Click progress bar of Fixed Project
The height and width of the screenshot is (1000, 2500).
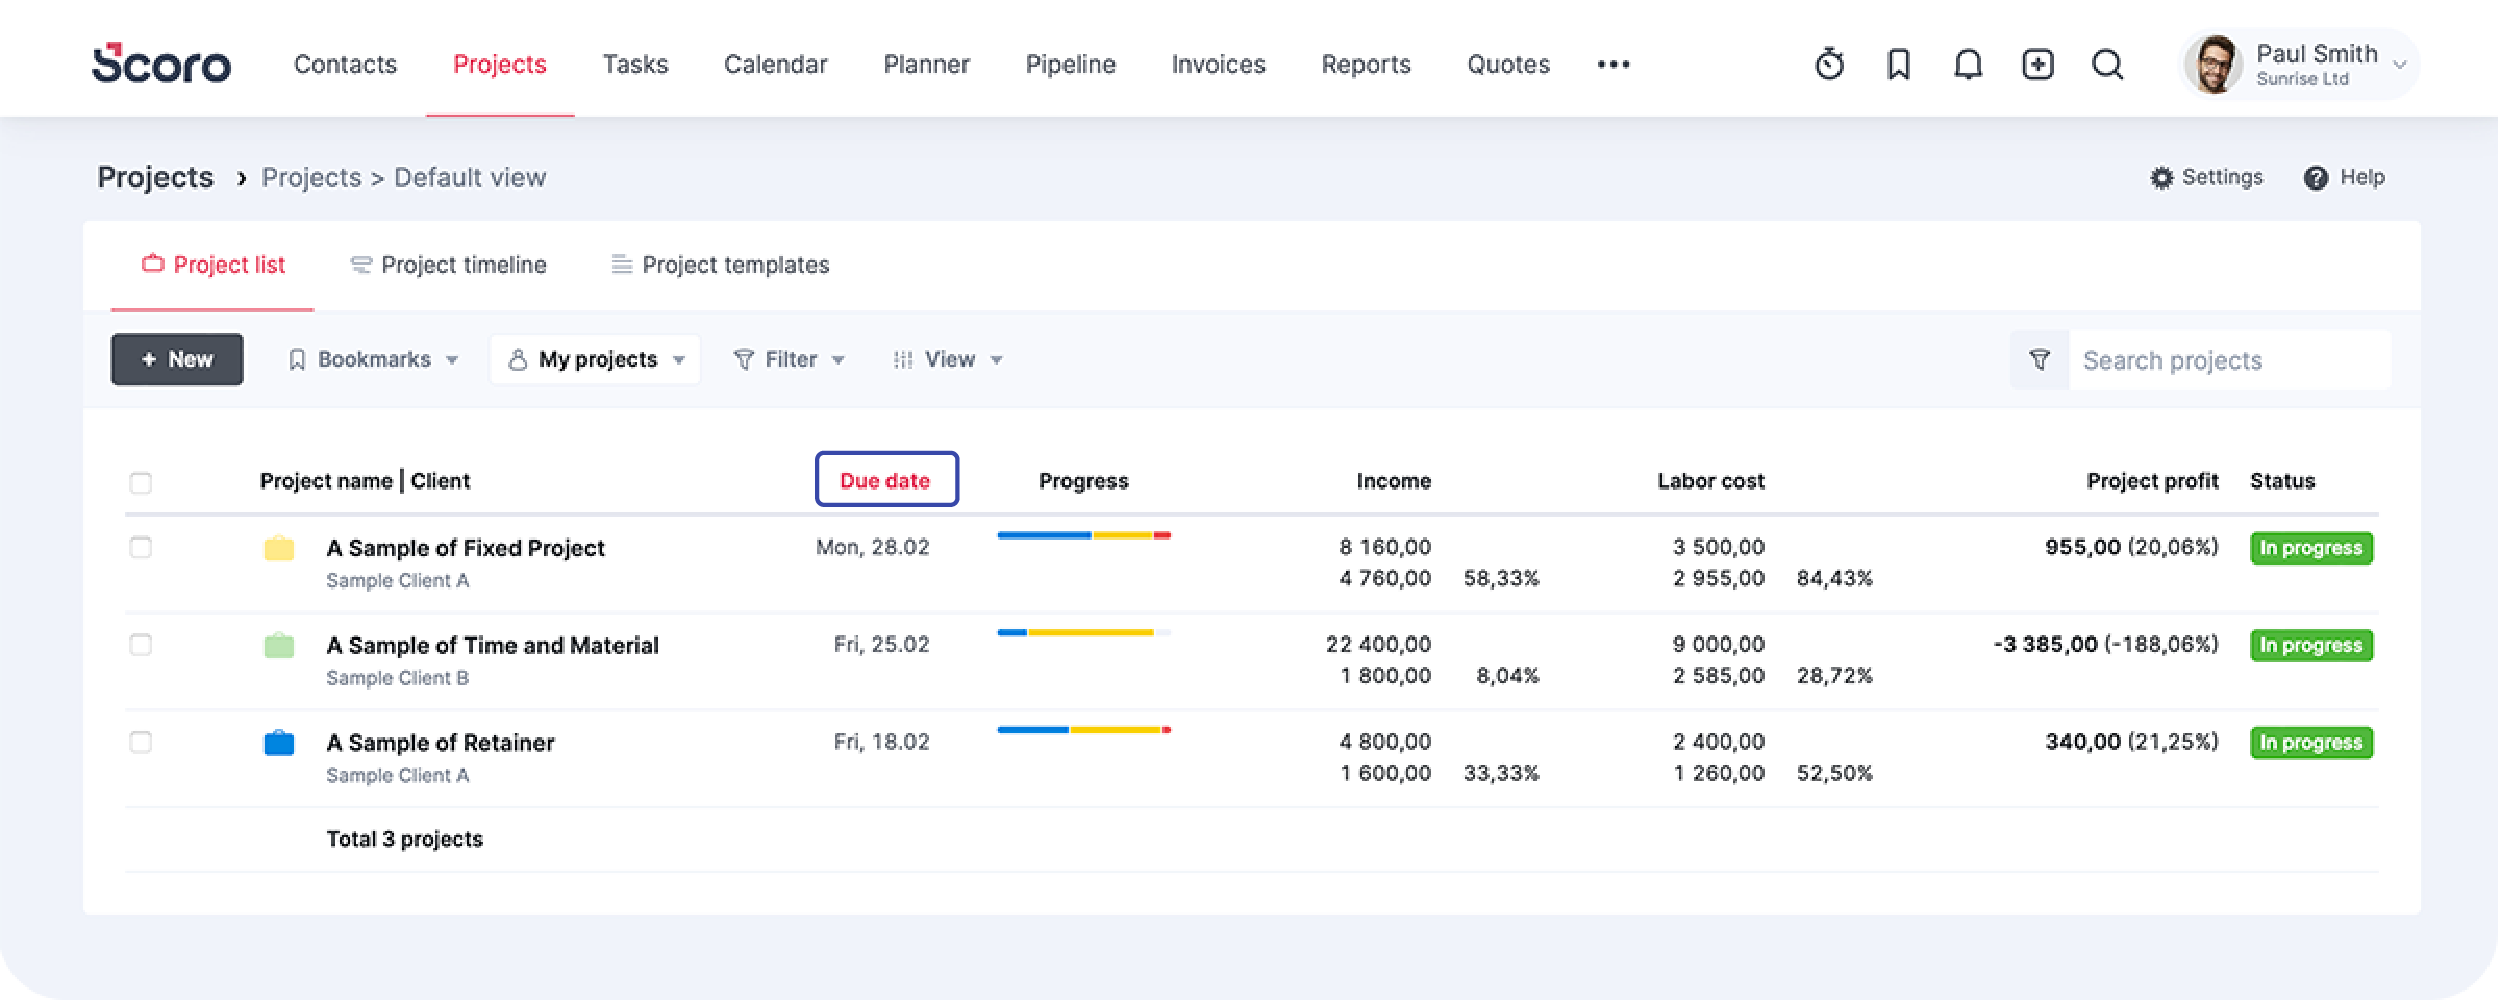point(1084,535)
